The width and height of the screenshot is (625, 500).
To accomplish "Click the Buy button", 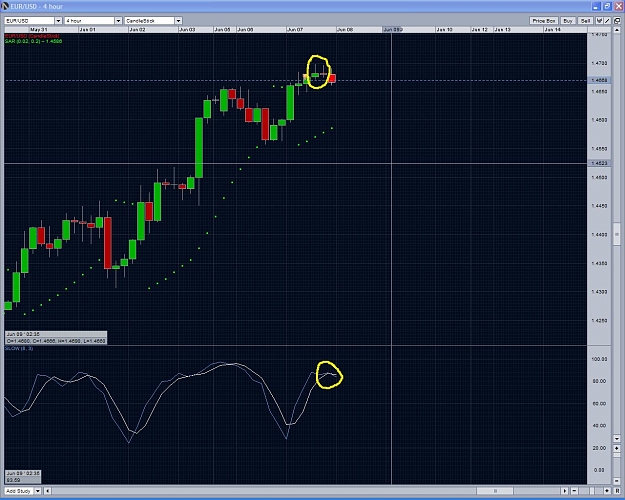I will pyautogui.click(x=568, y=21).
